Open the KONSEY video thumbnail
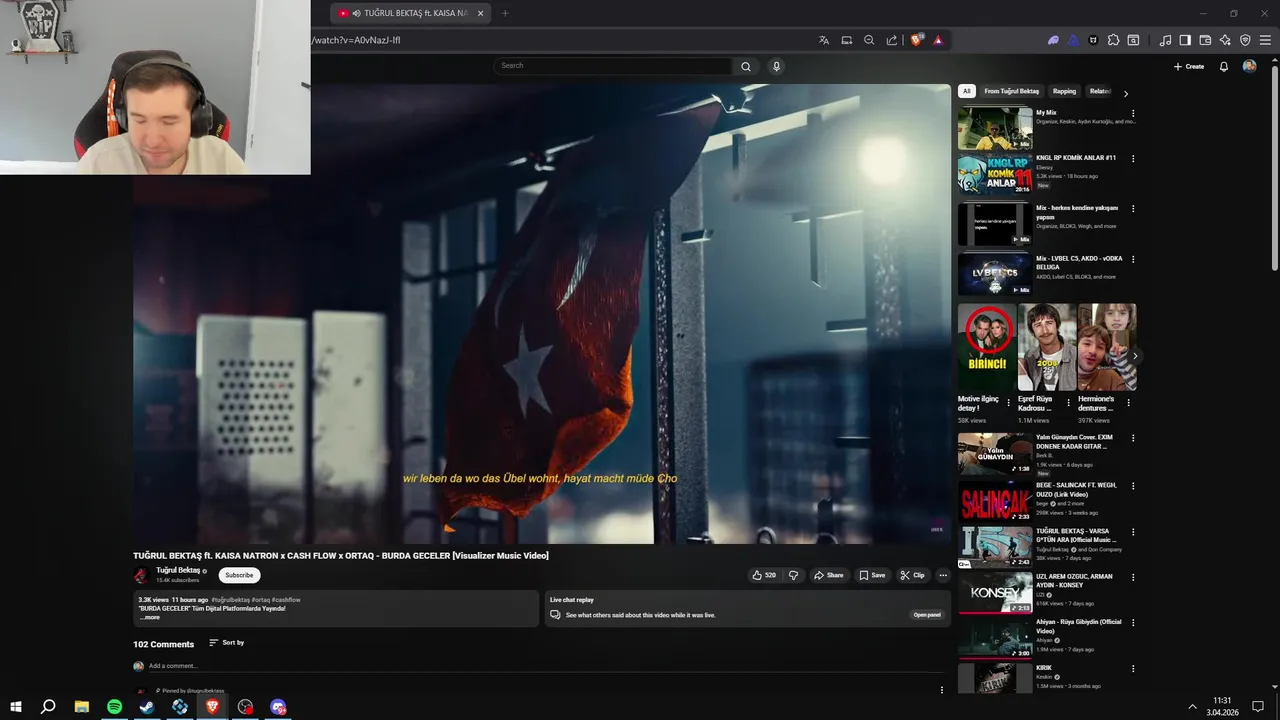Screen dimensions: 1280x720 (x=995, y=593)
